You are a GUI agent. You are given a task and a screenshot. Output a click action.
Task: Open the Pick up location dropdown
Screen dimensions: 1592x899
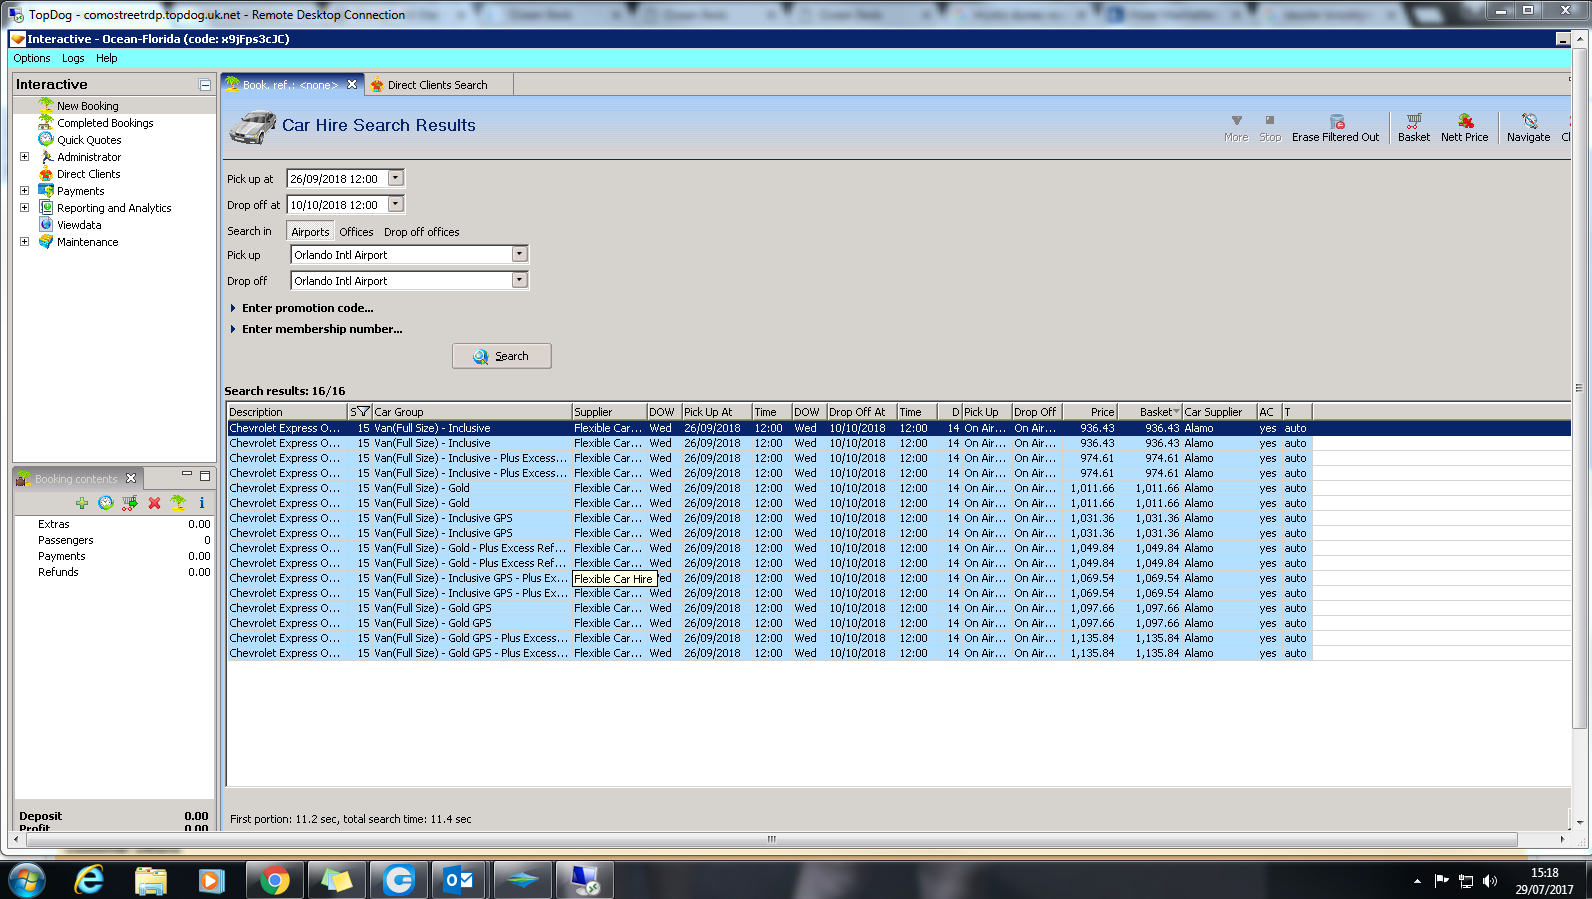519,254
